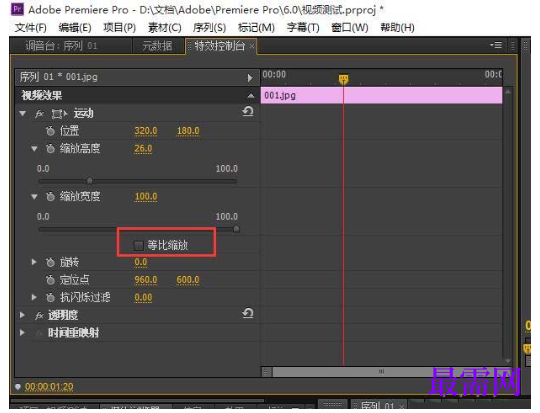Click the 抗闪烁过滤 value 0.00

[x=143, y=298]
